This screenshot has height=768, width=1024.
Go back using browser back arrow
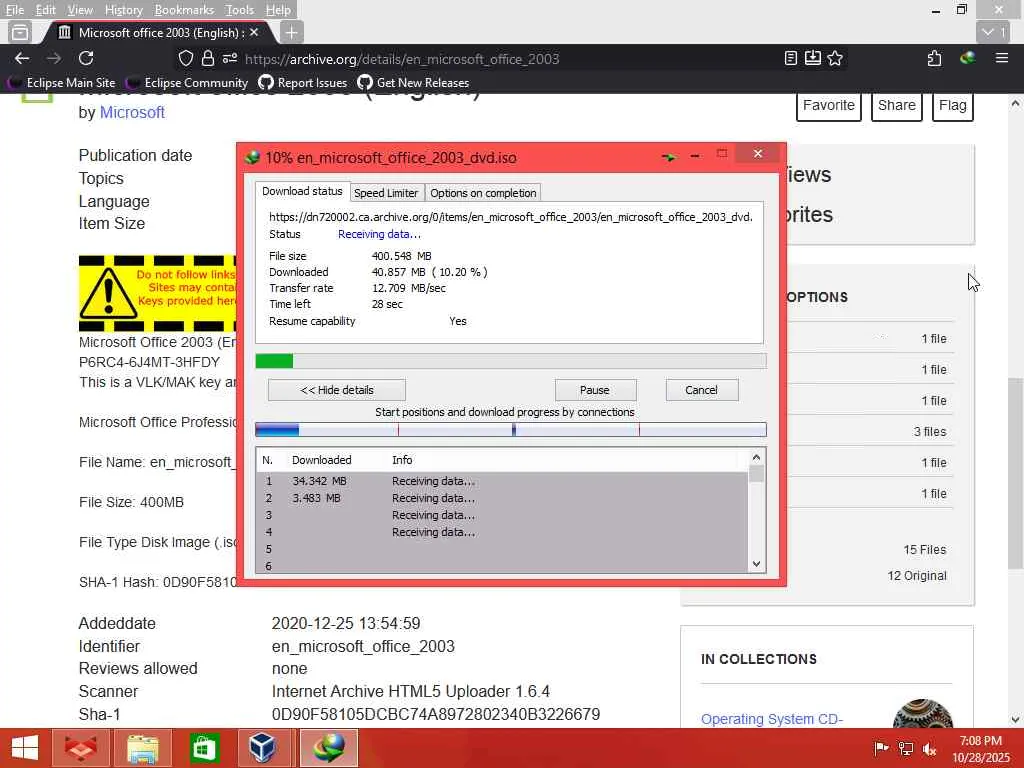click(x=22, y=59)
